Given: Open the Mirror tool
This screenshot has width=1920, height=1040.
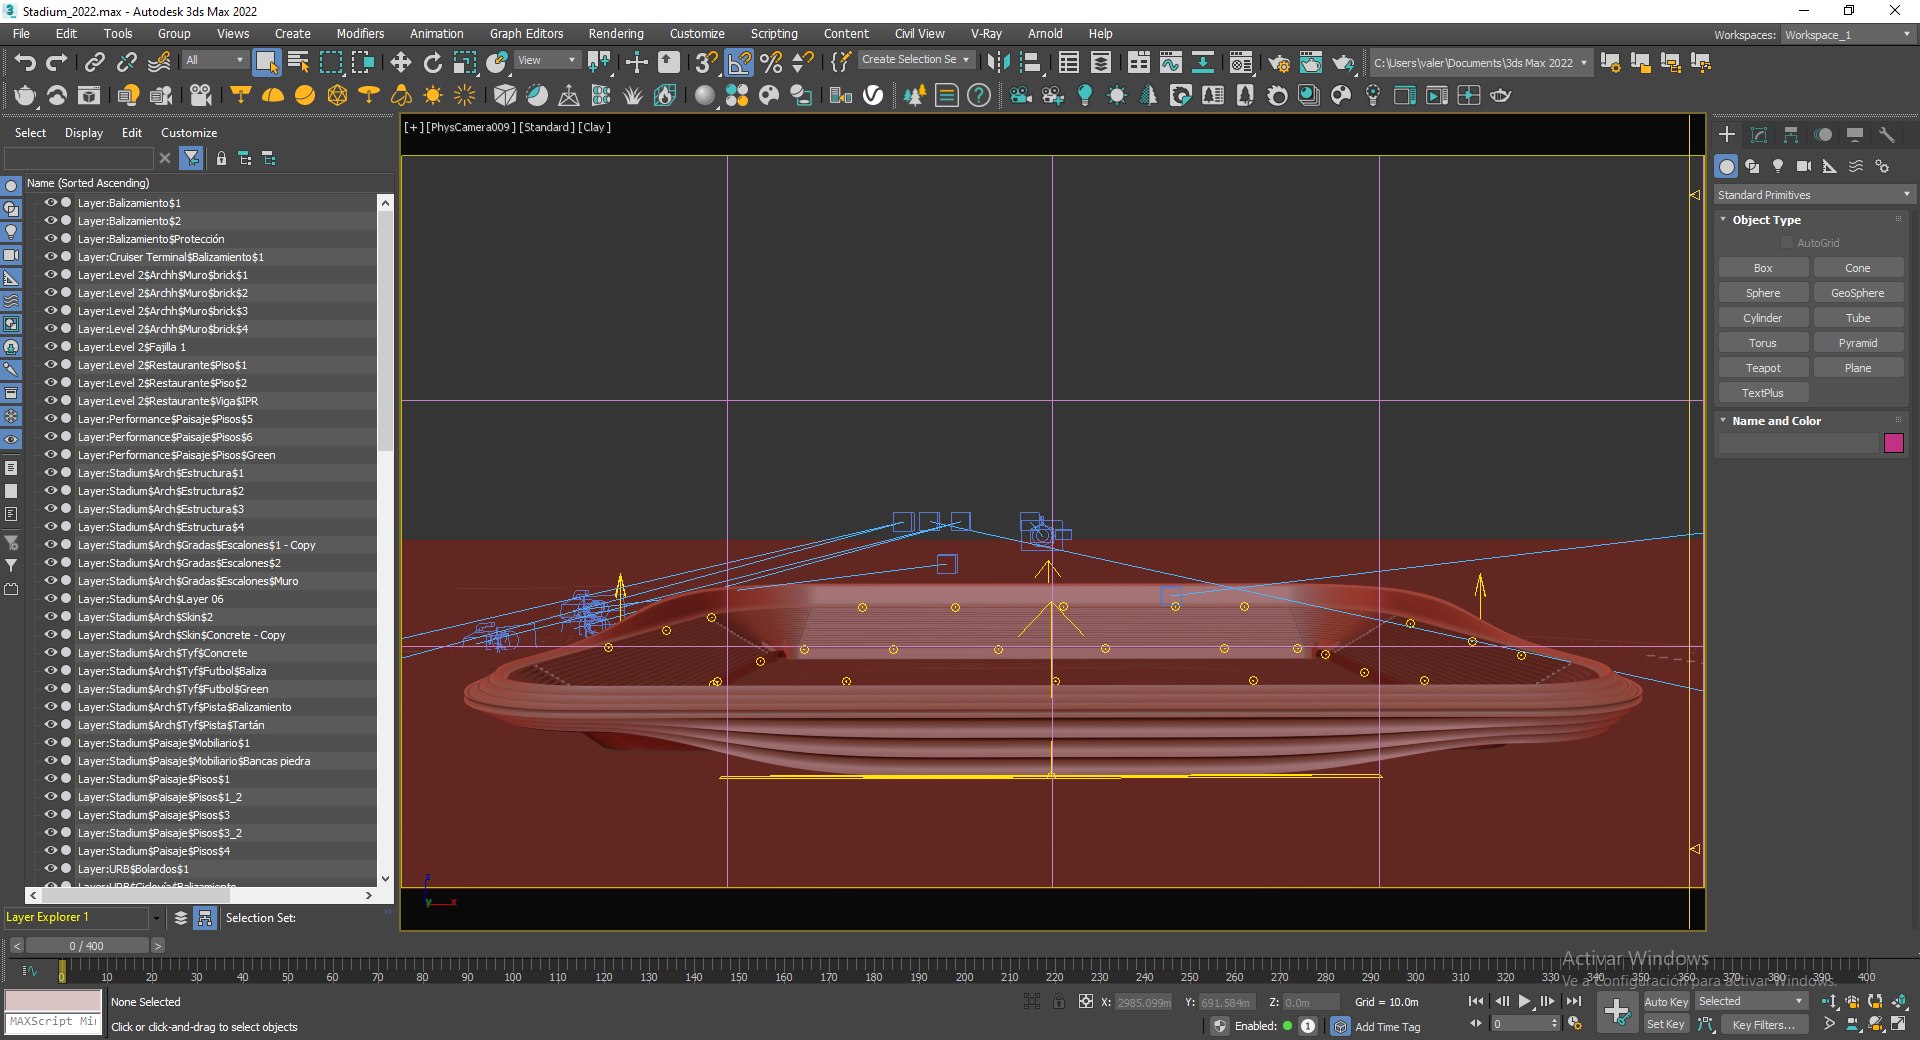Looking at the screenshot, I should click(x=998, y=63).
